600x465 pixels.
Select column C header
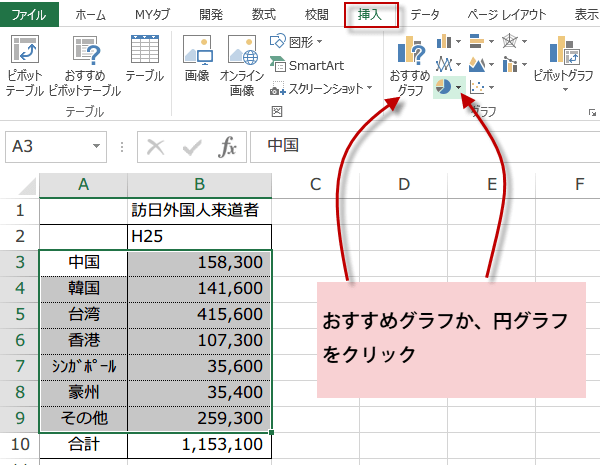pyautogui.click(x=316, y=185)
